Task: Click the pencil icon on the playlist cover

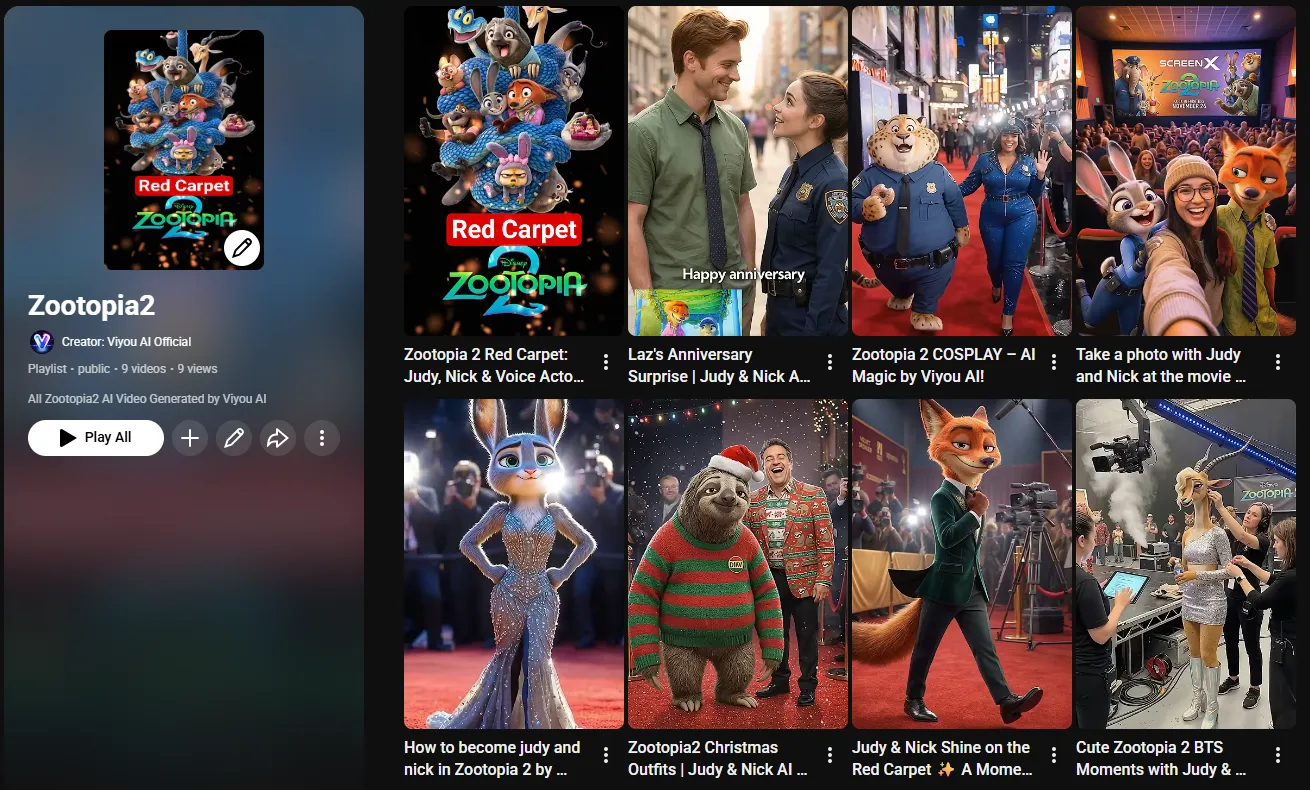Action: (x=242, y=247)
